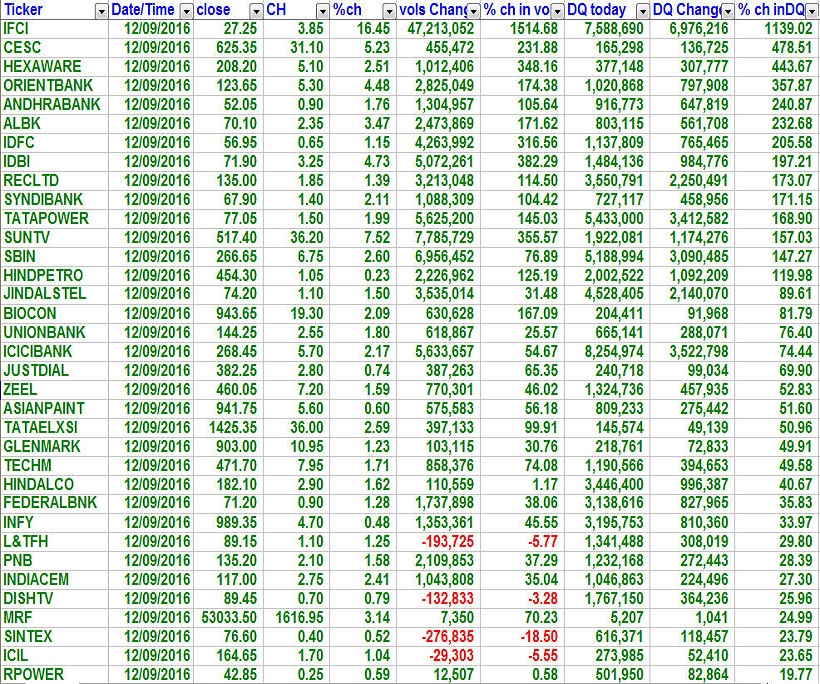The height and width of the screenshot is (684, 820).
Task: Expand the close column filter arrow
Action: point(254,10)
